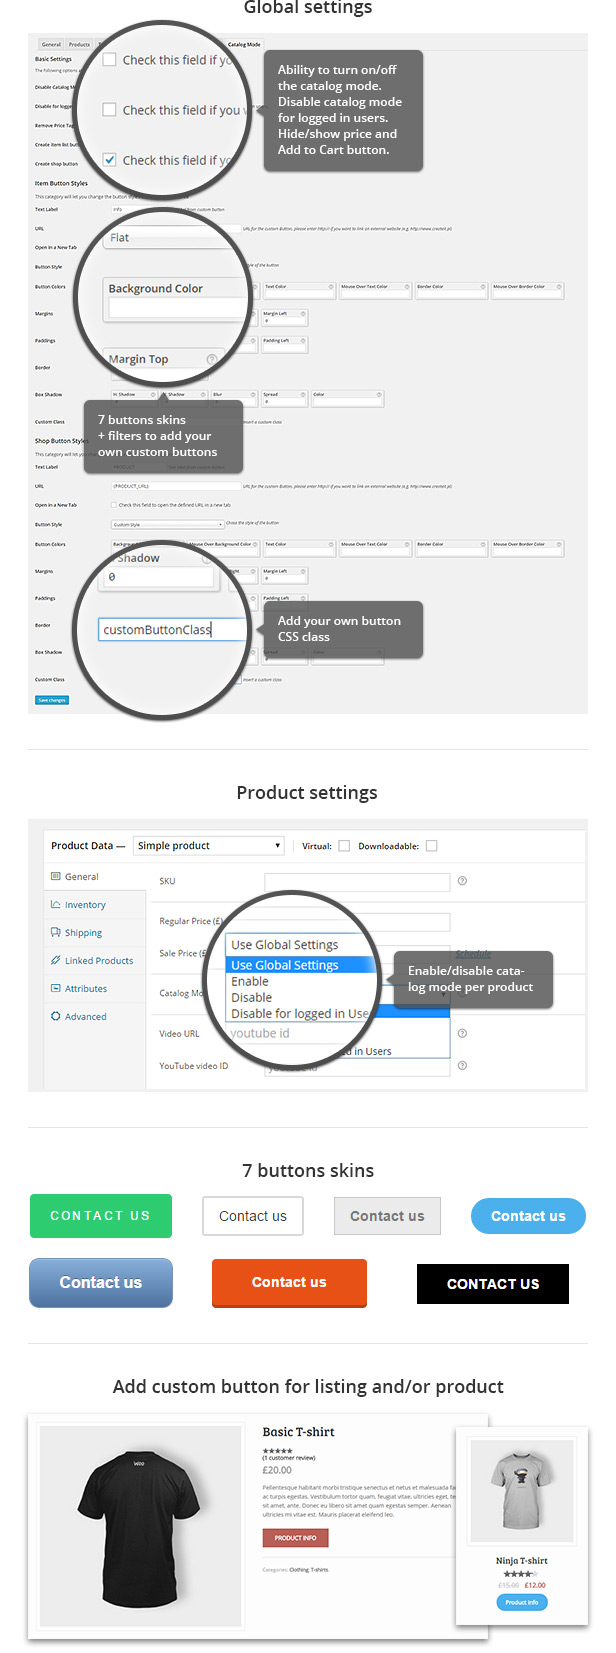Open the Attributes tab icon
The width and height of the screenshot is (616, 1653).
(x=56, y=988)
